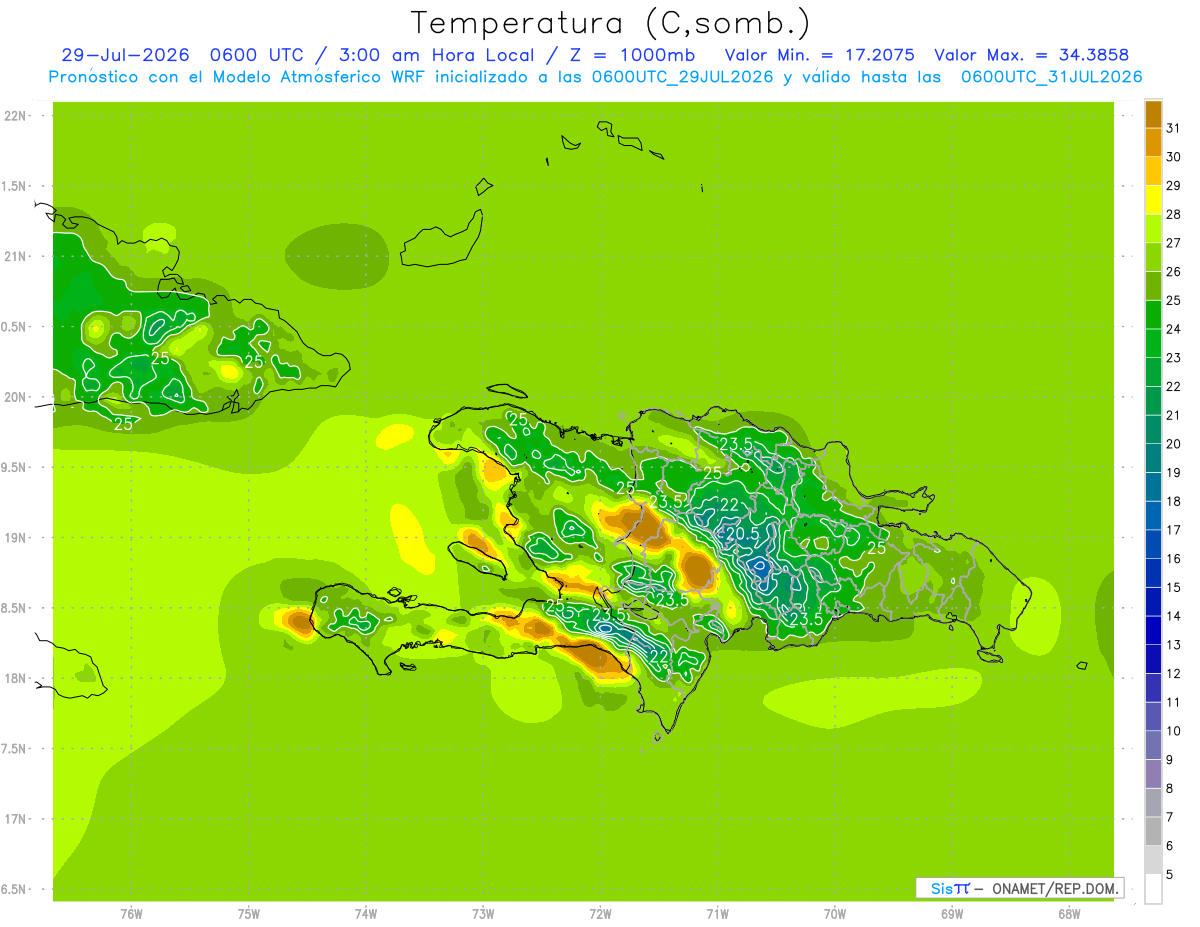
Task: Click the '20.5' contour label on map
Action: pyautogui.click(x=742, y=535)
